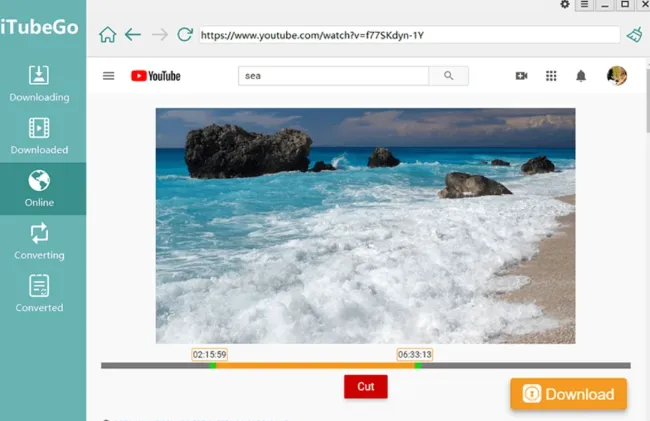Click the sea waves video player

pos(365,226)
